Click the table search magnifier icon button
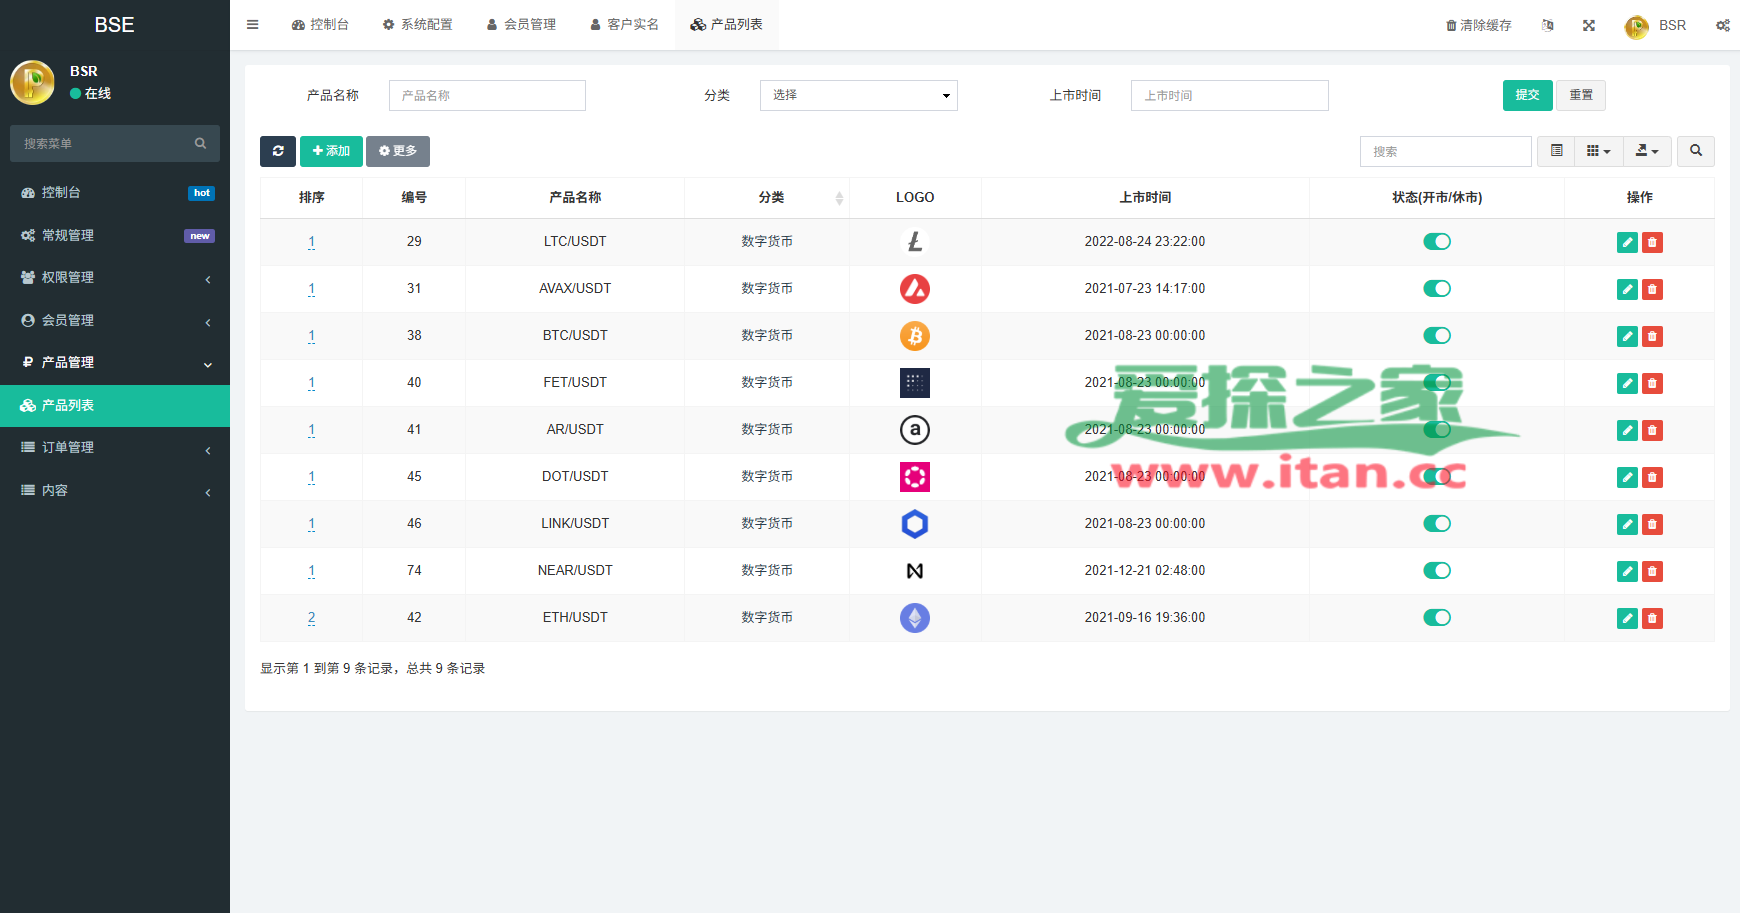1740x913 pixels. click(1696, 151)
